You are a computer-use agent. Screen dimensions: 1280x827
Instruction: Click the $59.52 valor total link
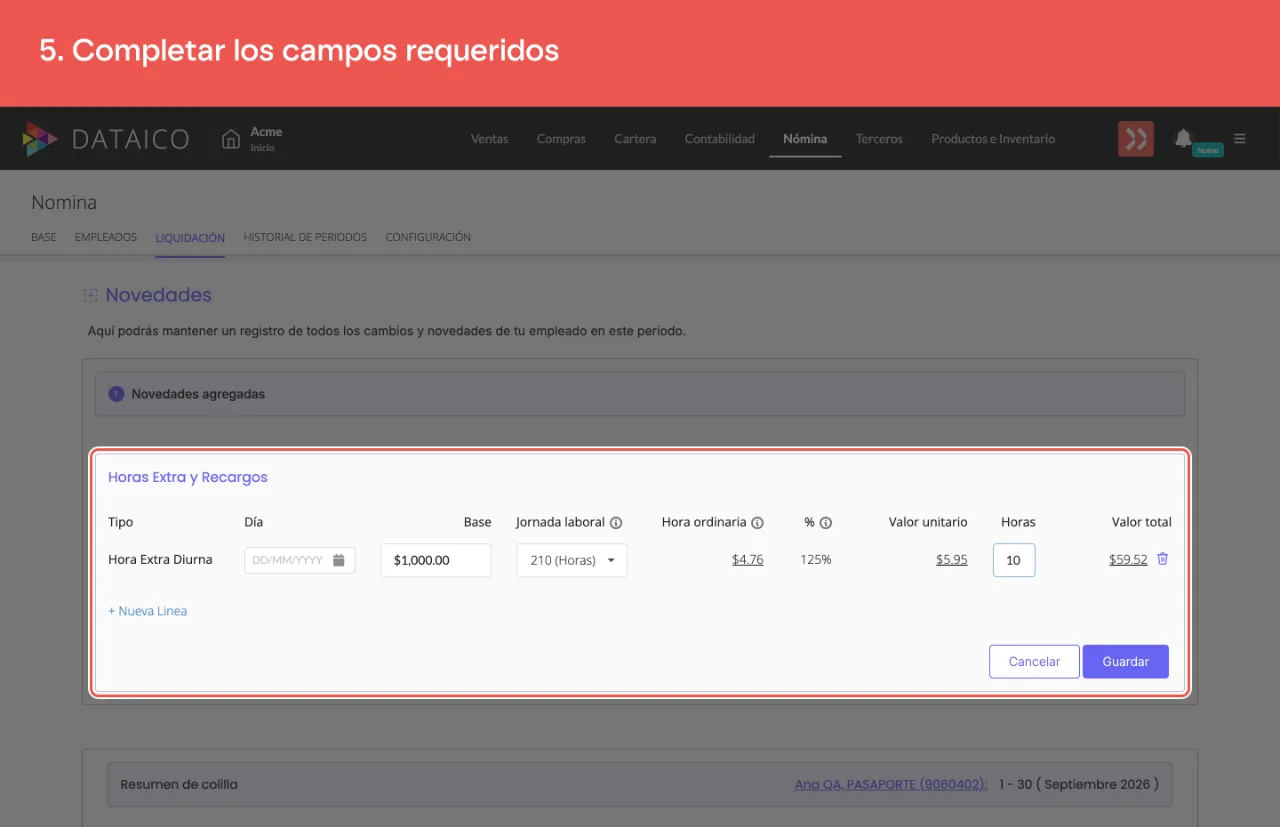coord(1128,560)
